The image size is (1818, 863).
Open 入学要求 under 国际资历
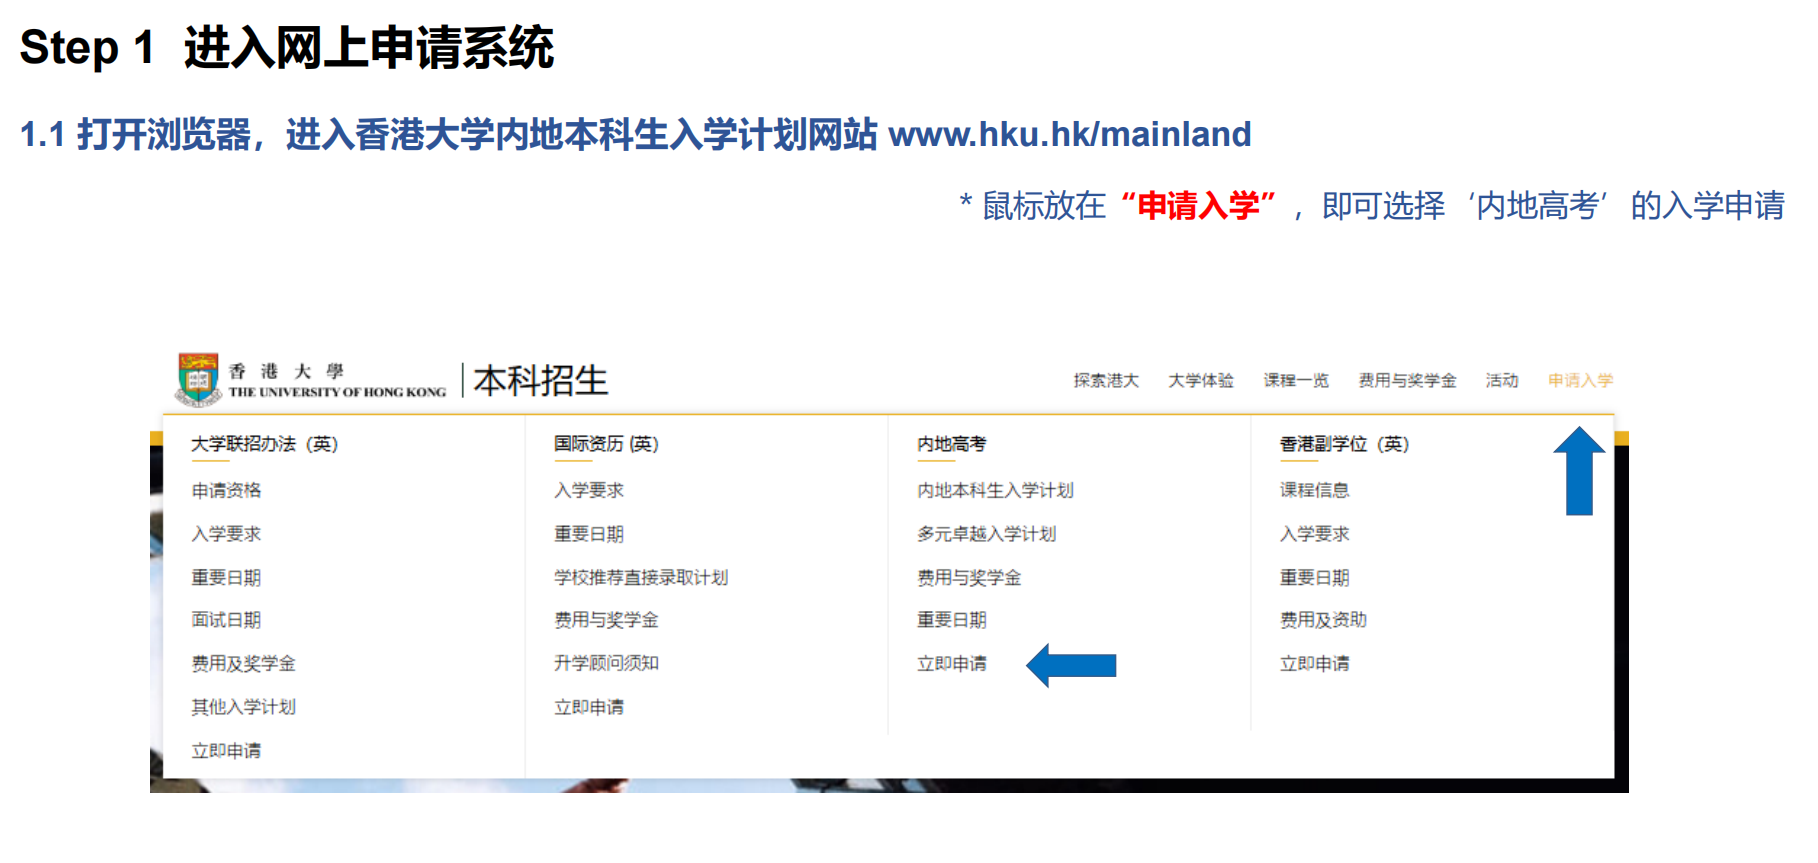click(x=589, y=490)
